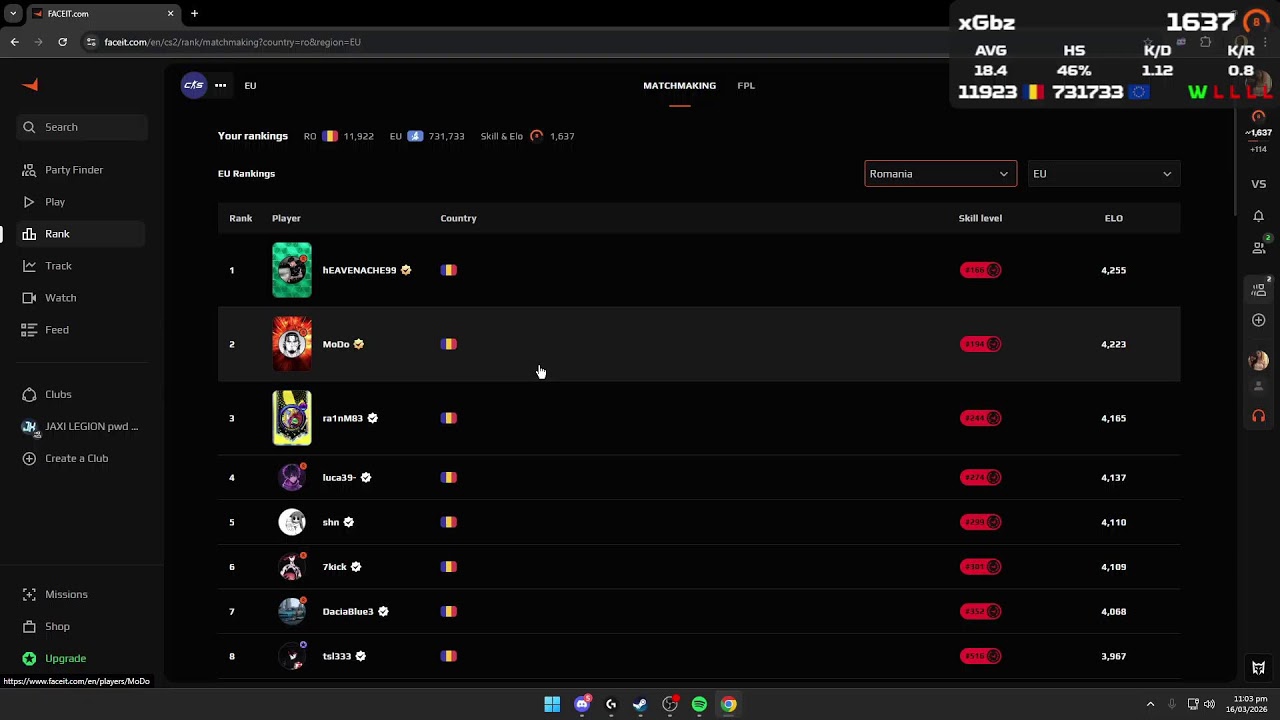Viewport: 1280px width, 720px height.
Task: Click the 1,637 ELO indicator in right sidebar
Action: pos(1258,132)
